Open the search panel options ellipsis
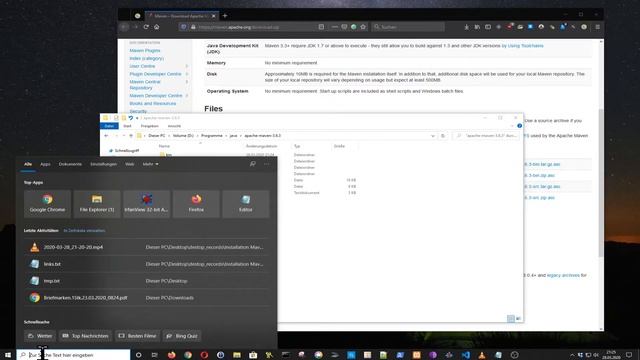640x360 pixels. coord(267,164)
